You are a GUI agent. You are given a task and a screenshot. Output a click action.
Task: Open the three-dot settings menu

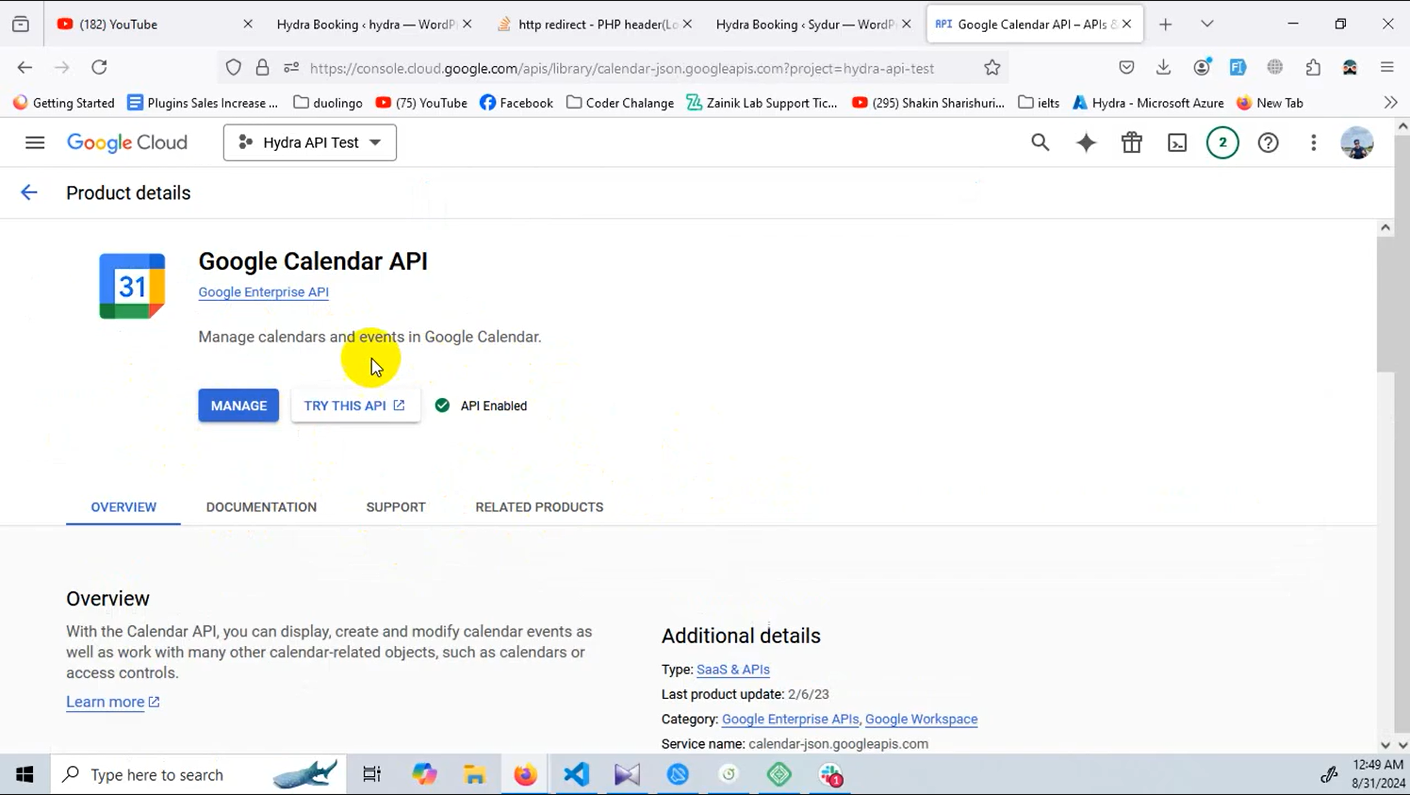tap(1314, 143)
